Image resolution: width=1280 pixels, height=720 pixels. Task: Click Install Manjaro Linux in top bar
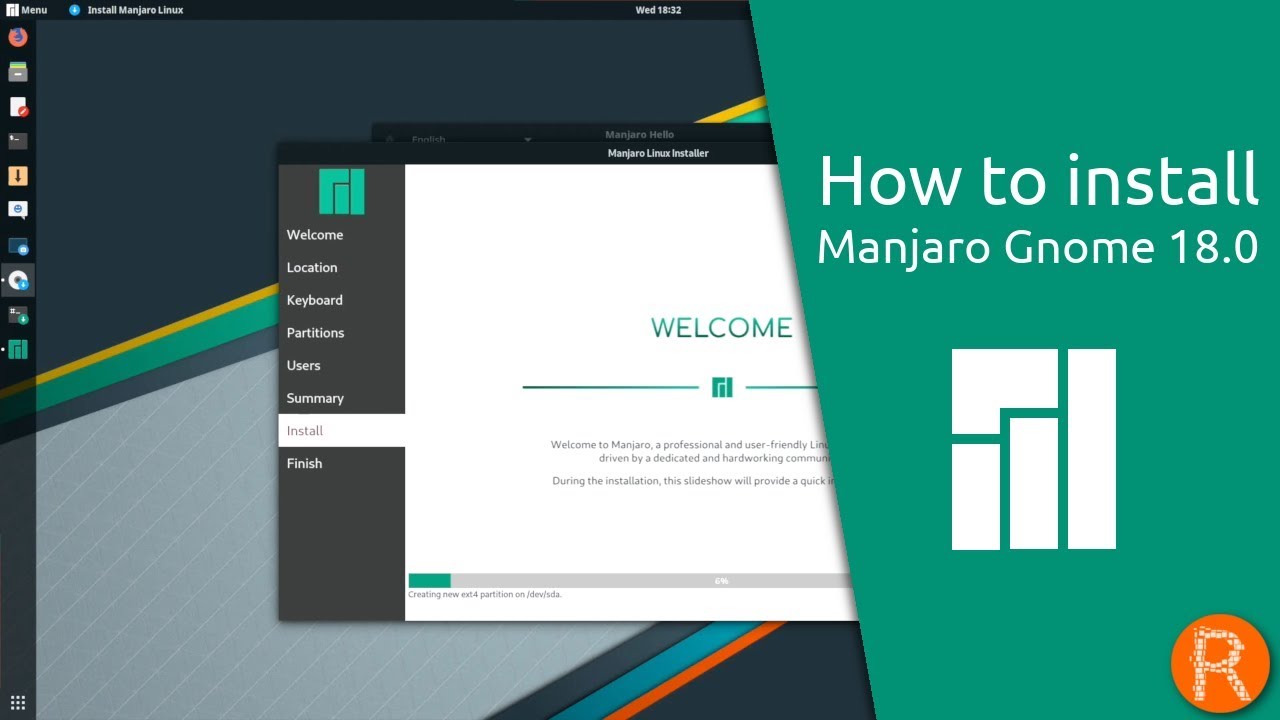pos(135,10)
